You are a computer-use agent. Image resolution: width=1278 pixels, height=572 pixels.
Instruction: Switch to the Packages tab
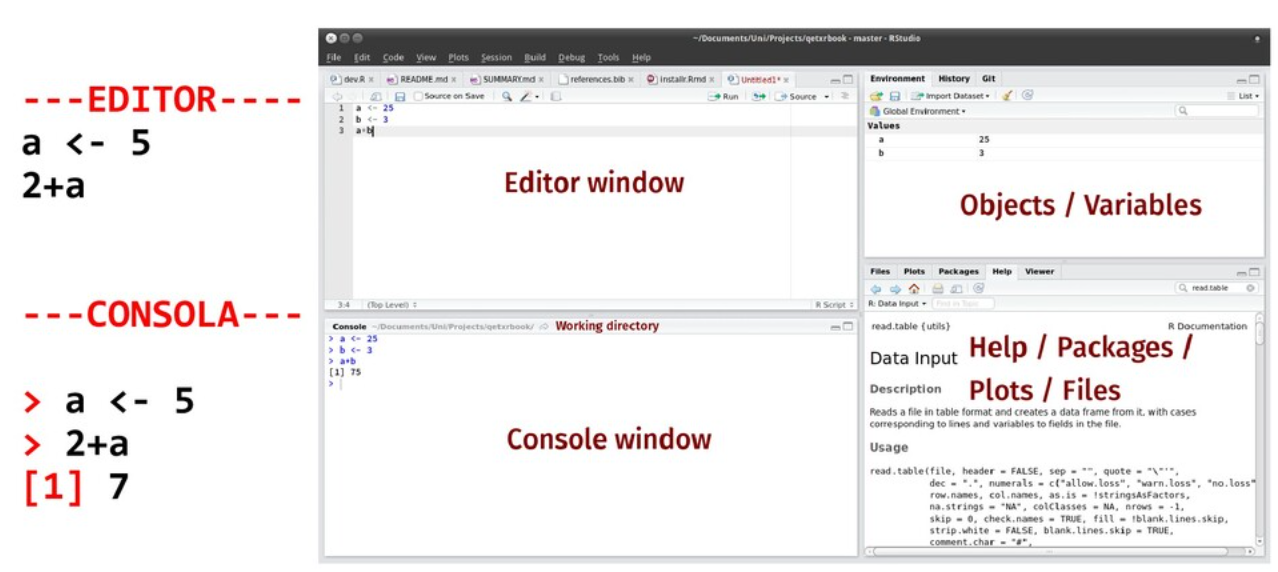click(x=958, y=271)
